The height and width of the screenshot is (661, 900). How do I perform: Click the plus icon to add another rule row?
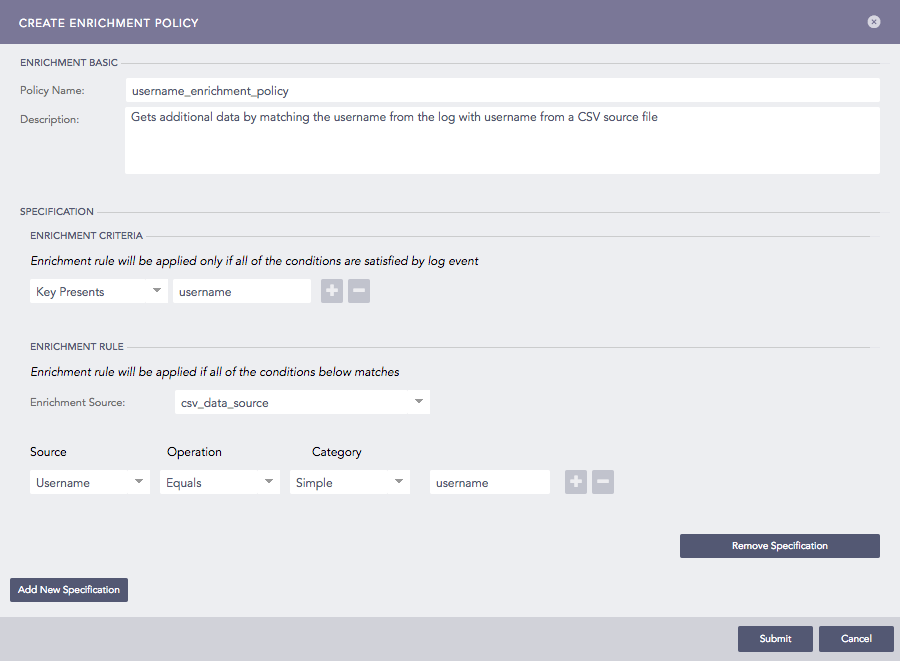[x=575, y=482]
